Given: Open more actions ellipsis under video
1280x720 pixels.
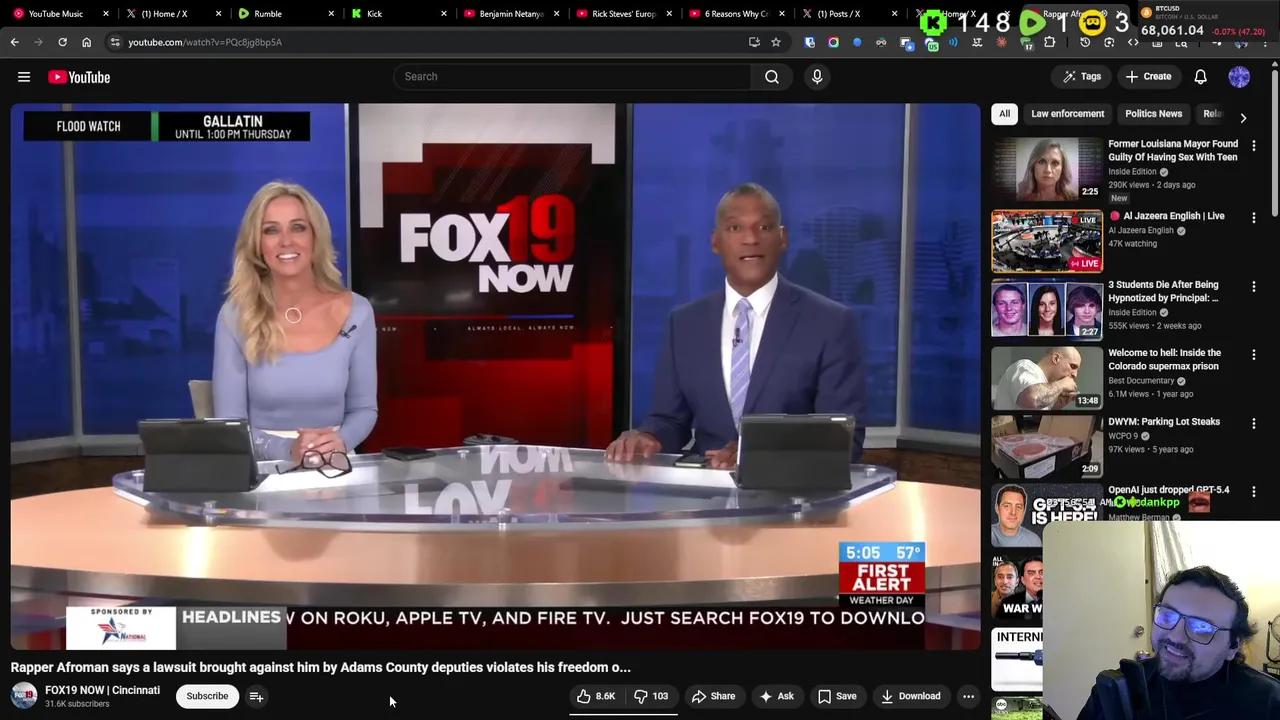Looking at the screenshot, I should 968,696.
